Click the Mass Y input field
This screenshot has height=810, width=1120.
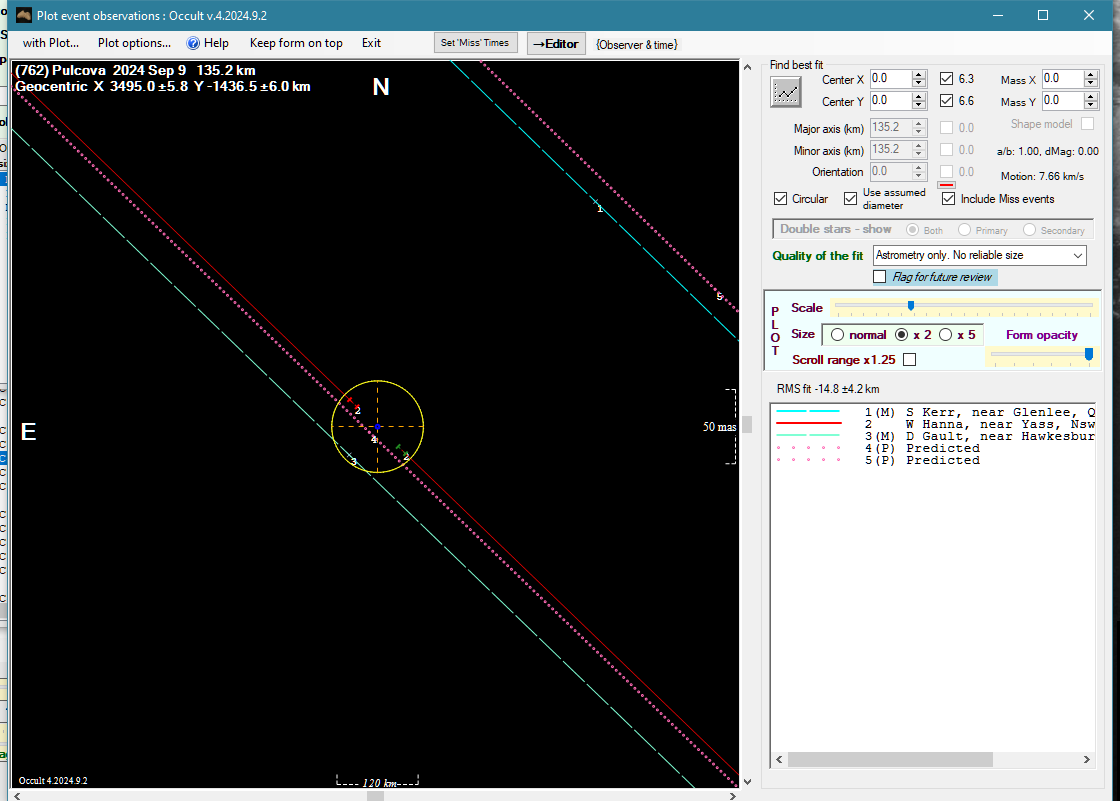1062,101
